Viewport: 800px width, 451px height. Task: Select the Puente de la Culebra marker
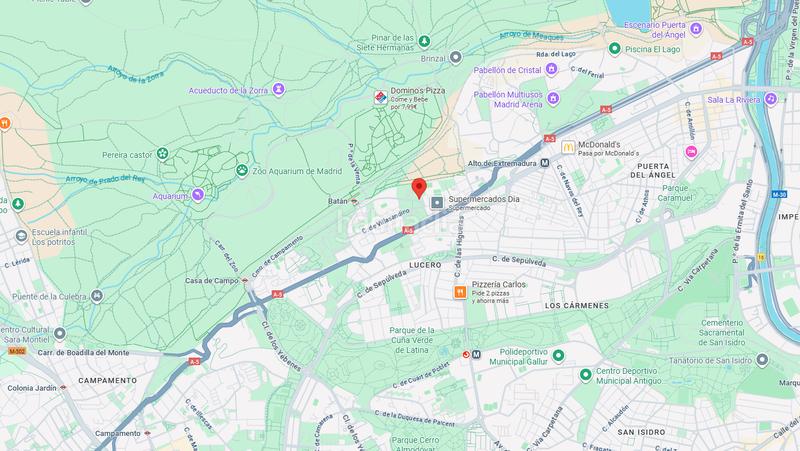coord(96,296)
